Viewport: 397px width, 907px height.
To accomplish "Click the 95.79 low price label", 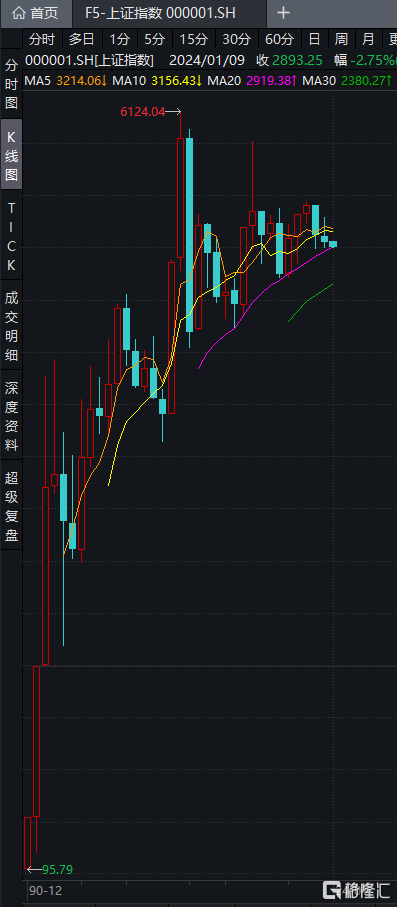I will point(57,869).
